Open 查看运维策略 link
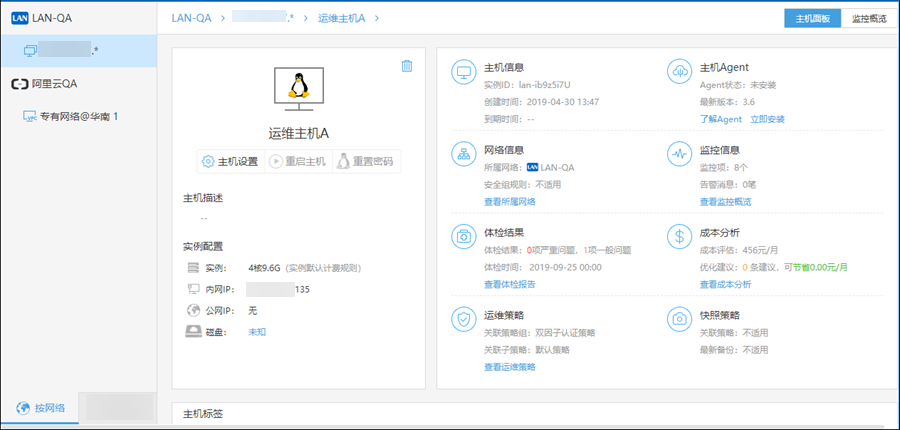Viewport: 900px width, 430px height. pos(509,367)
